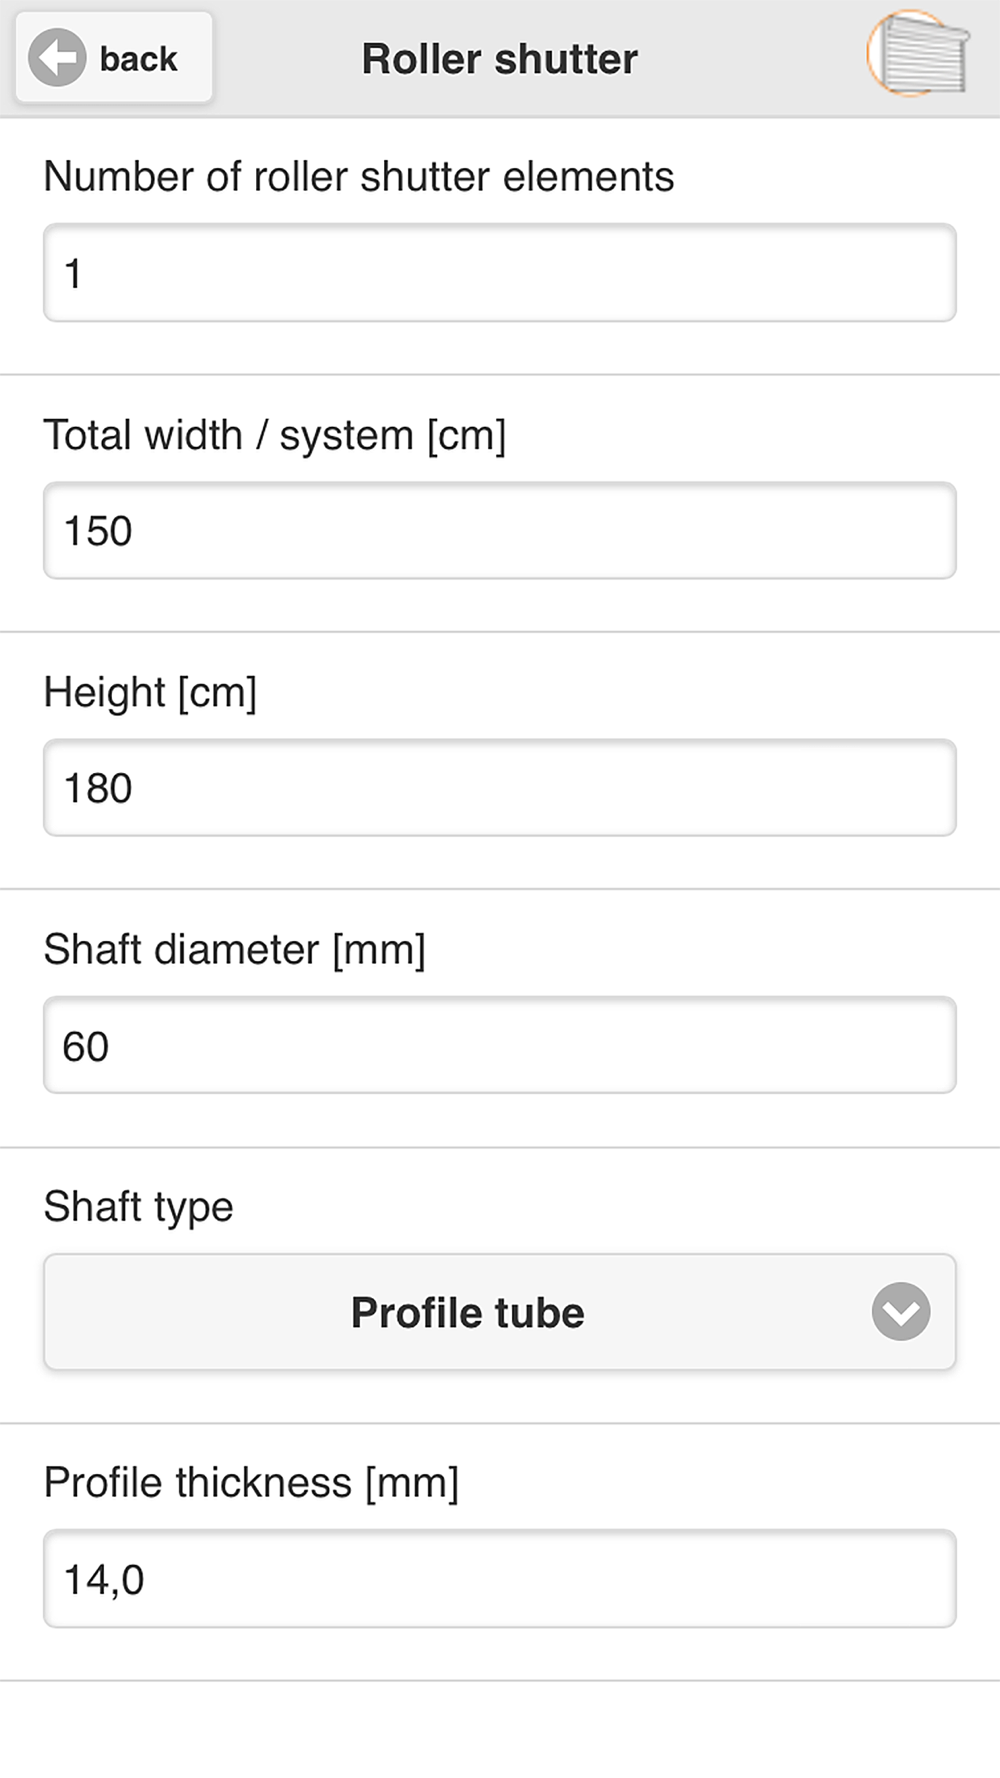Focus the Number of roller shutter elements field
Viewport: 1000px width, 1778px height.
500,273
